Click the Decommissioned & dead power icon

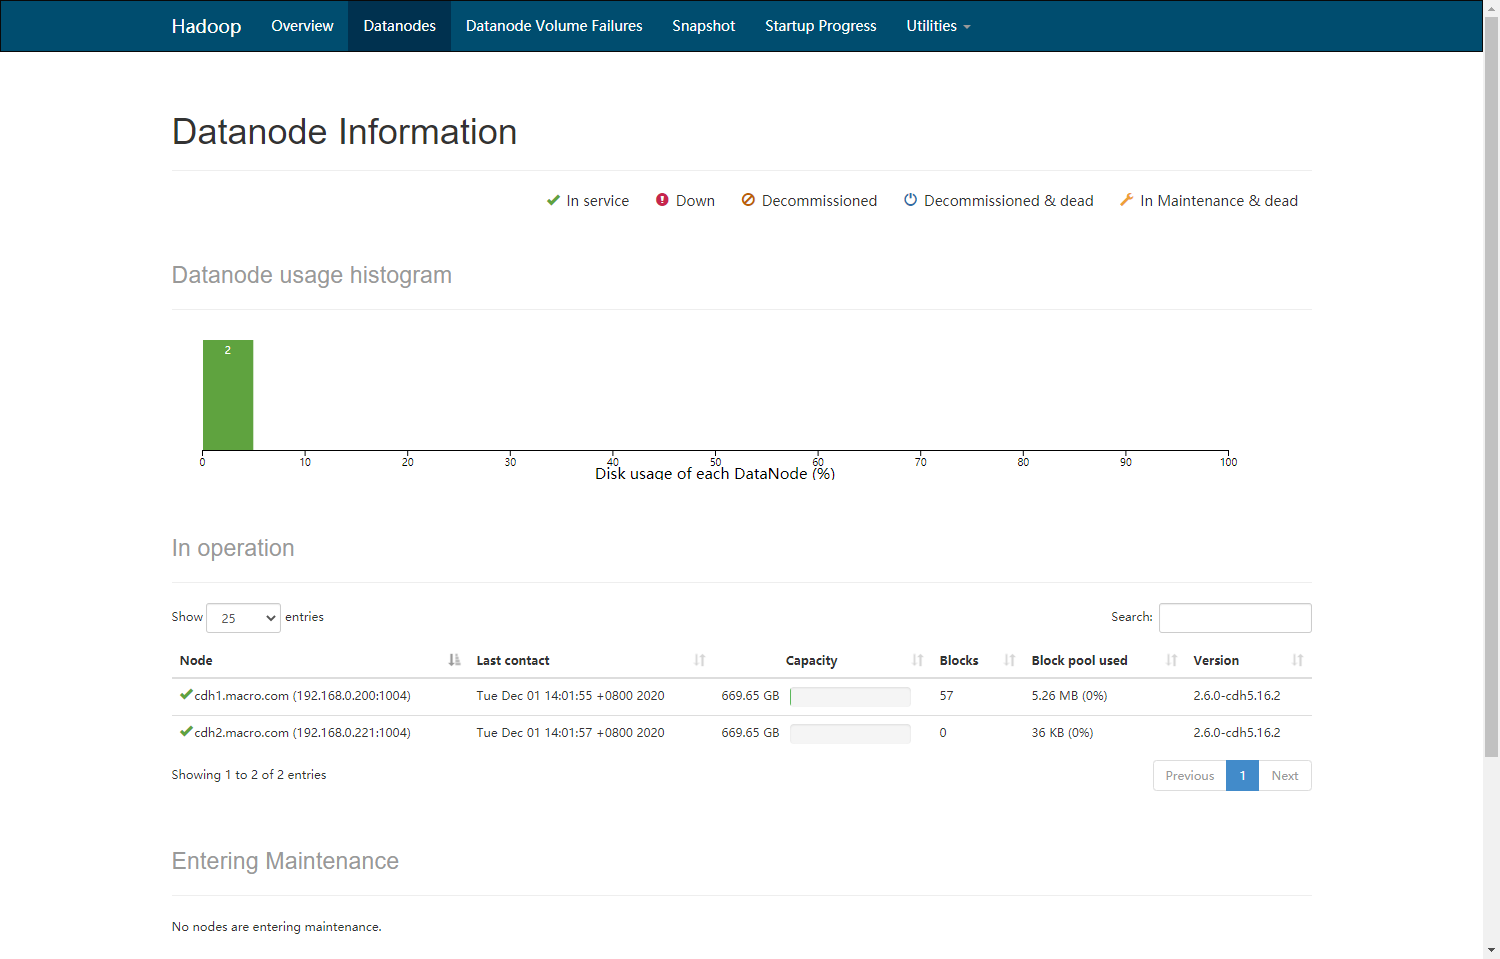point(910,200)
